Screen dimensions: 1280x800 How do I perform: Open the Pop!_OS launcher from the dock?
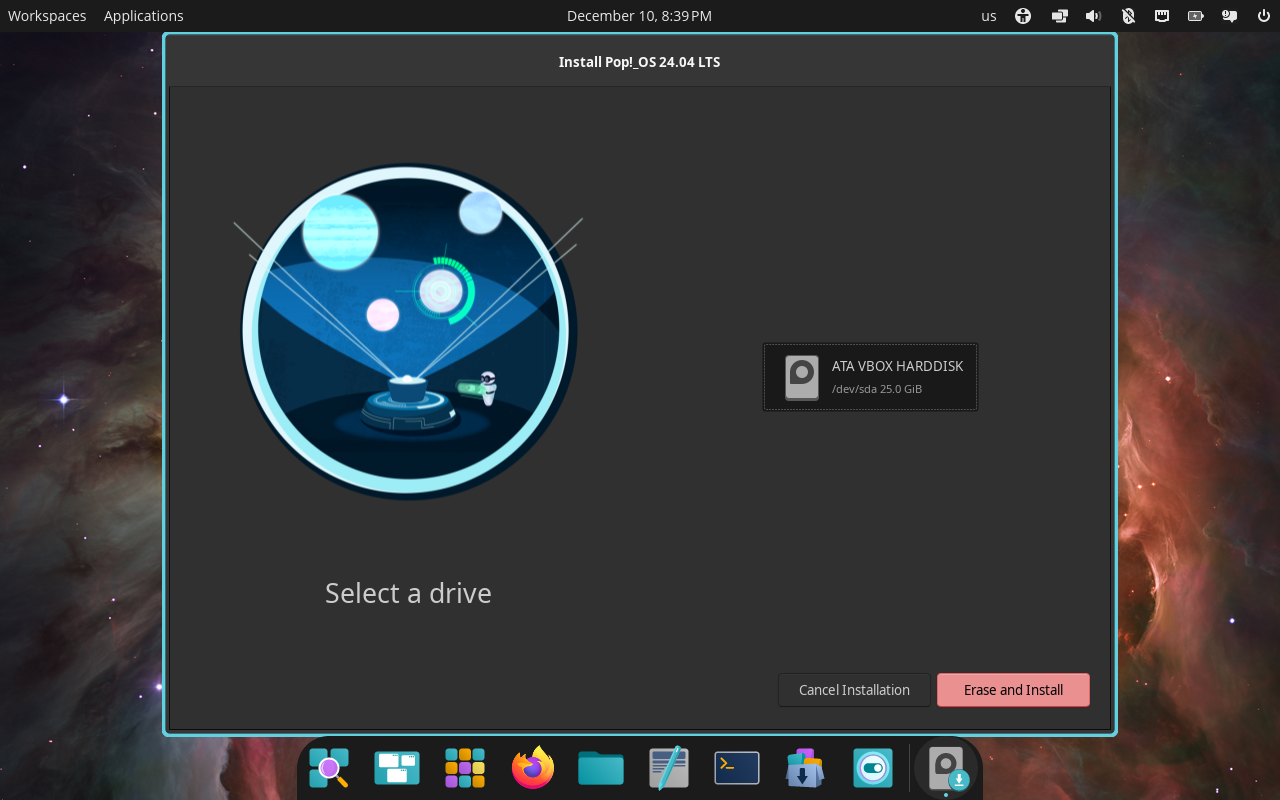coord(328,768)
